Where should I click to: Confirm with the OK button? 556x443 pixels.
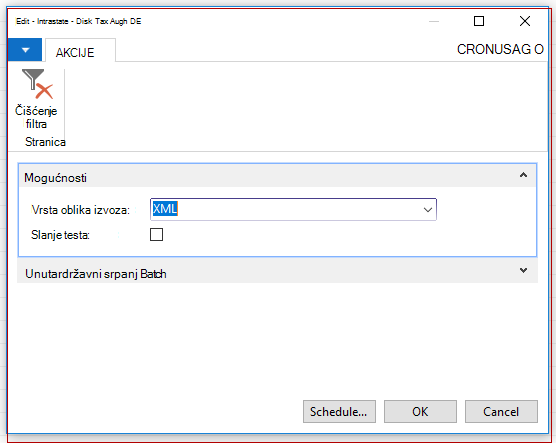click(x=420, y=411)
